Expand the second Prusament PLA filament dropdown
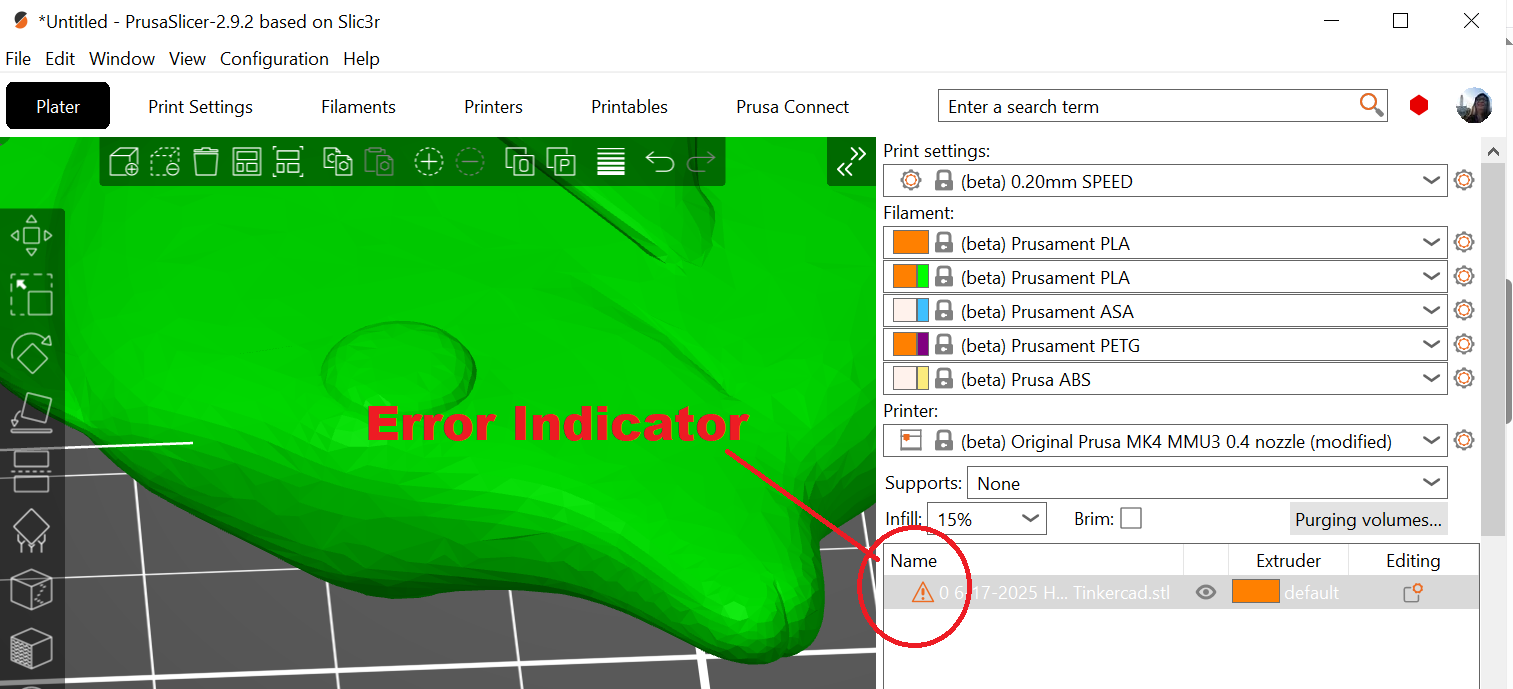1513x689 pixels. 1431,277
